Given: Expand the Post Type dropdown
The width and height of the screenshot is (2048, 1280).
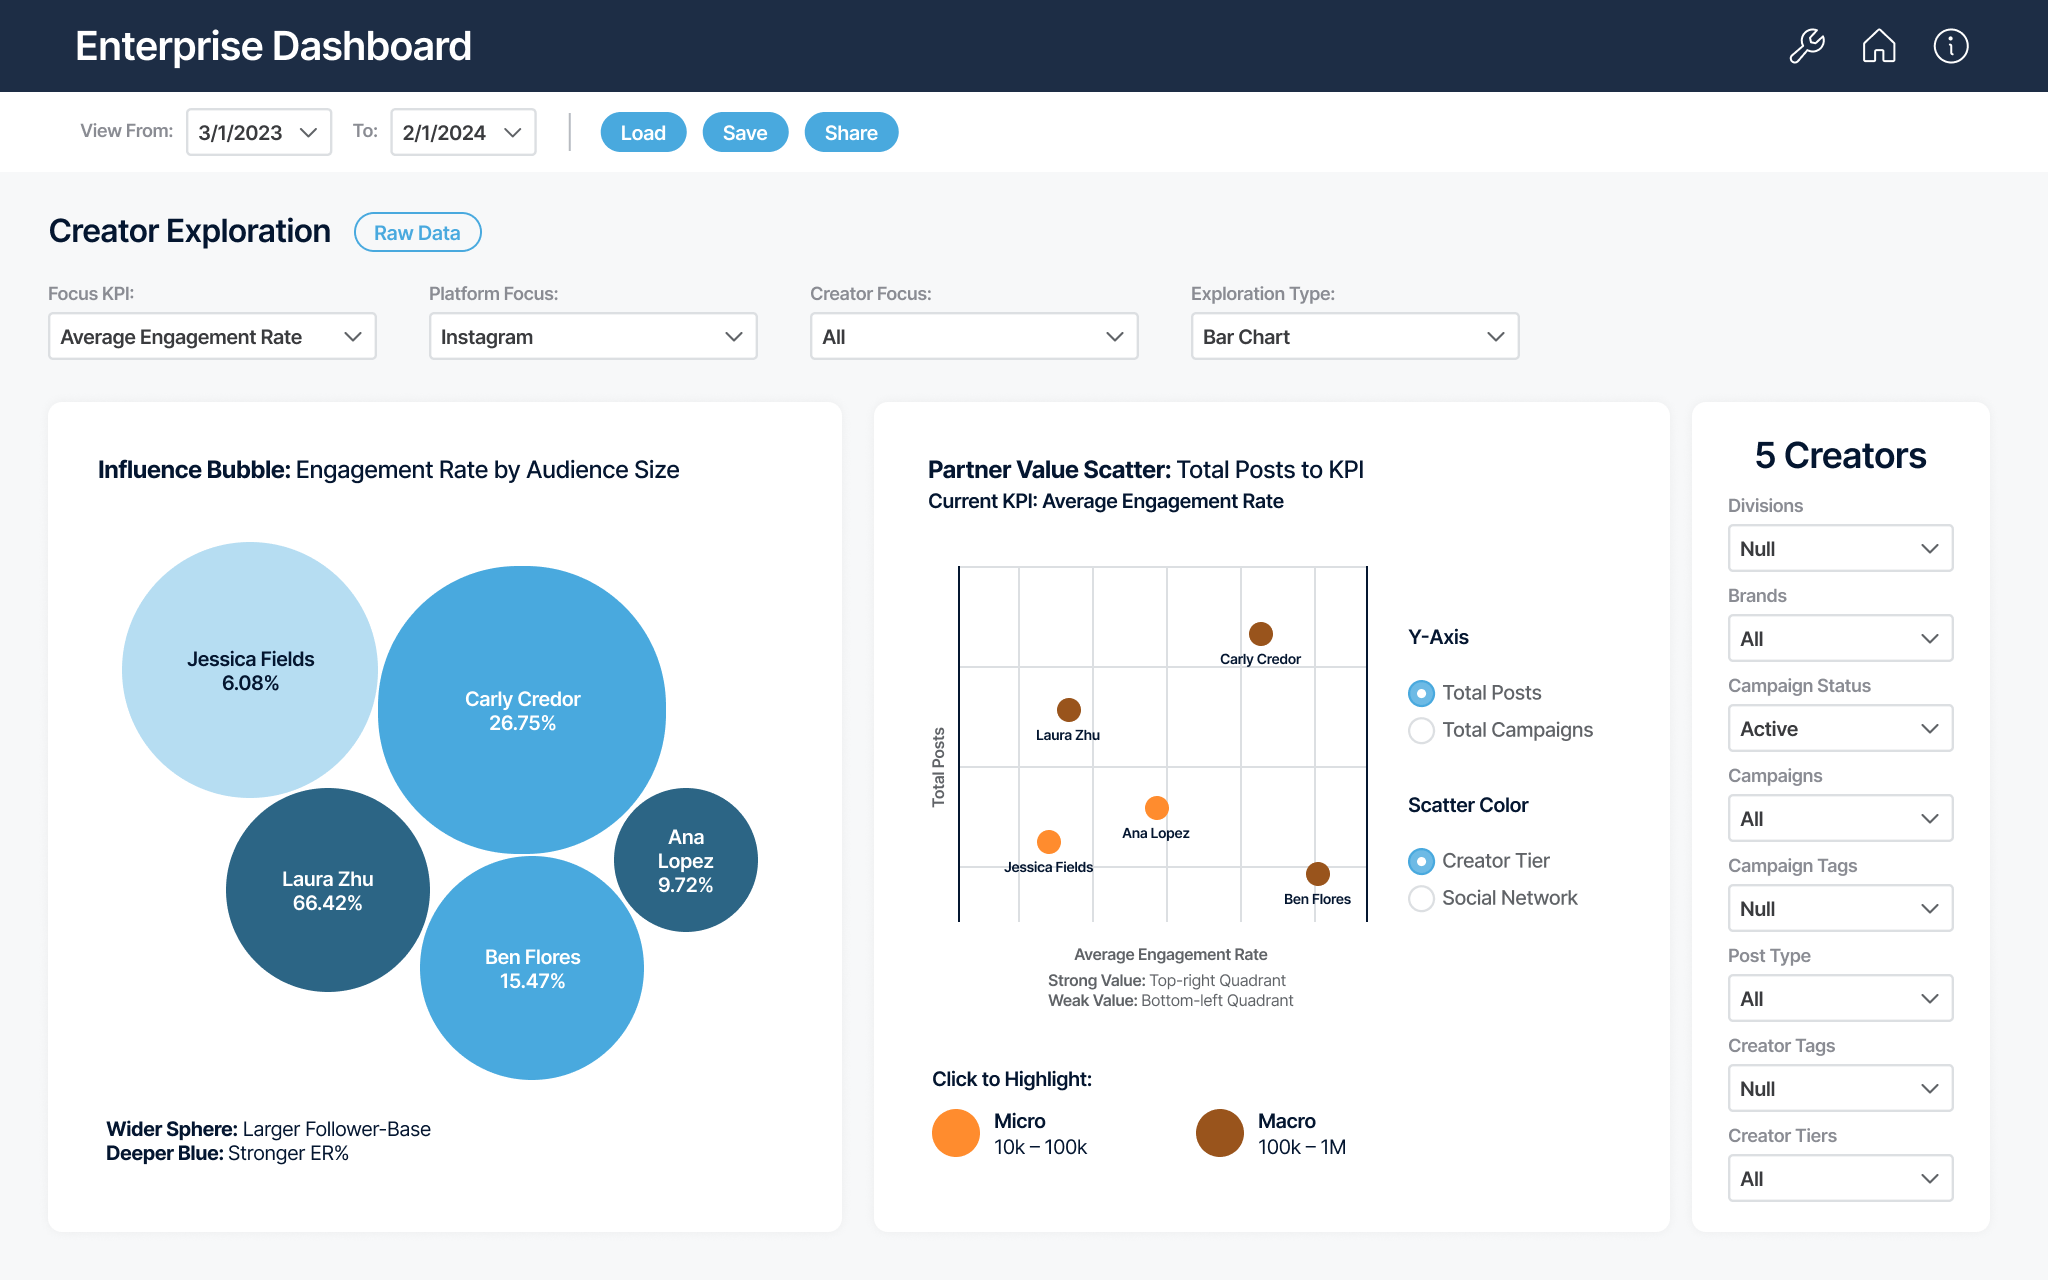Looking at the screenshot, I should click(x=1840, y=998).
